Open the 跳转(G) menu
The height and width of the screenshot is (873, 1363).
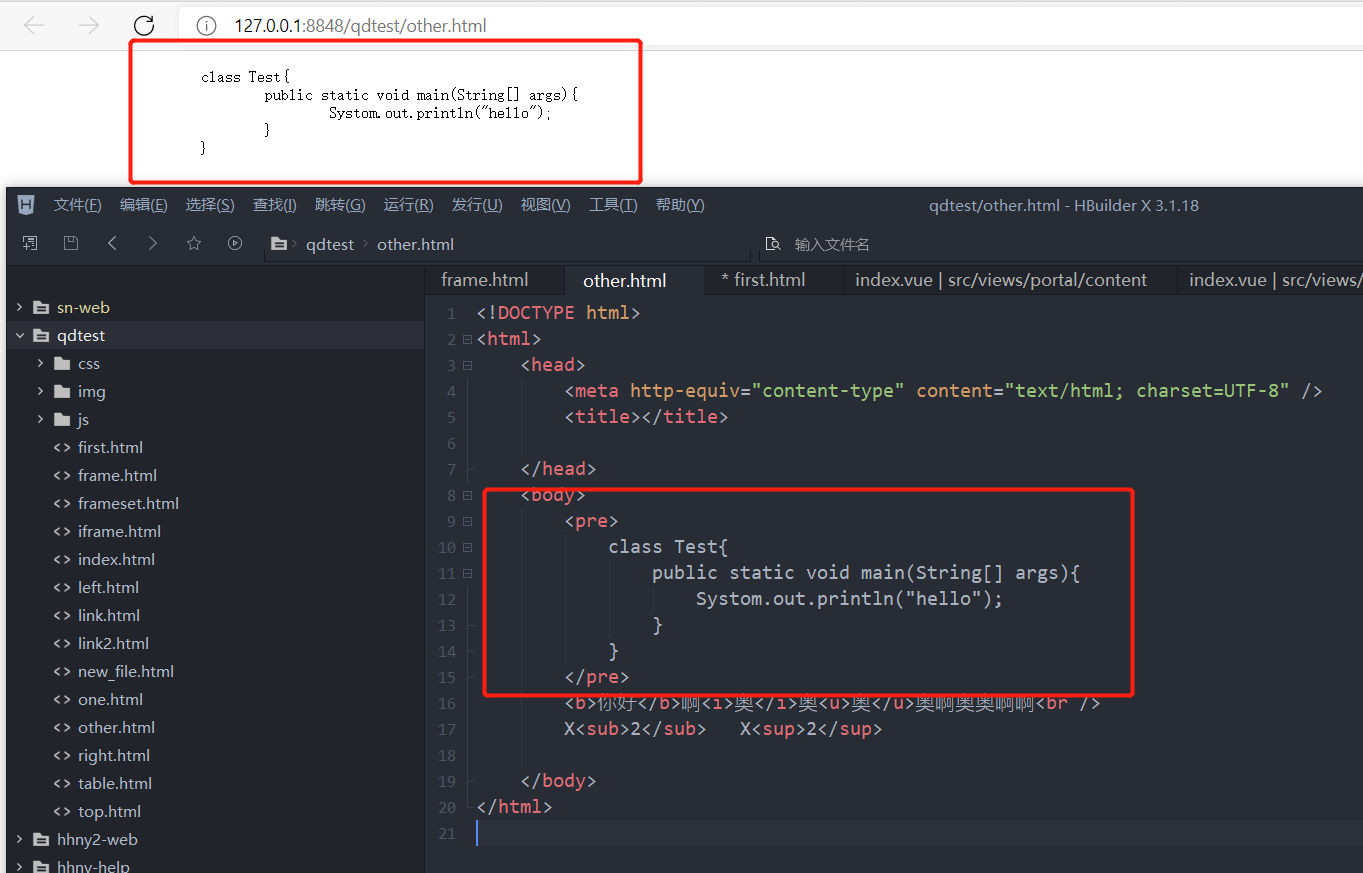[340, 205]
